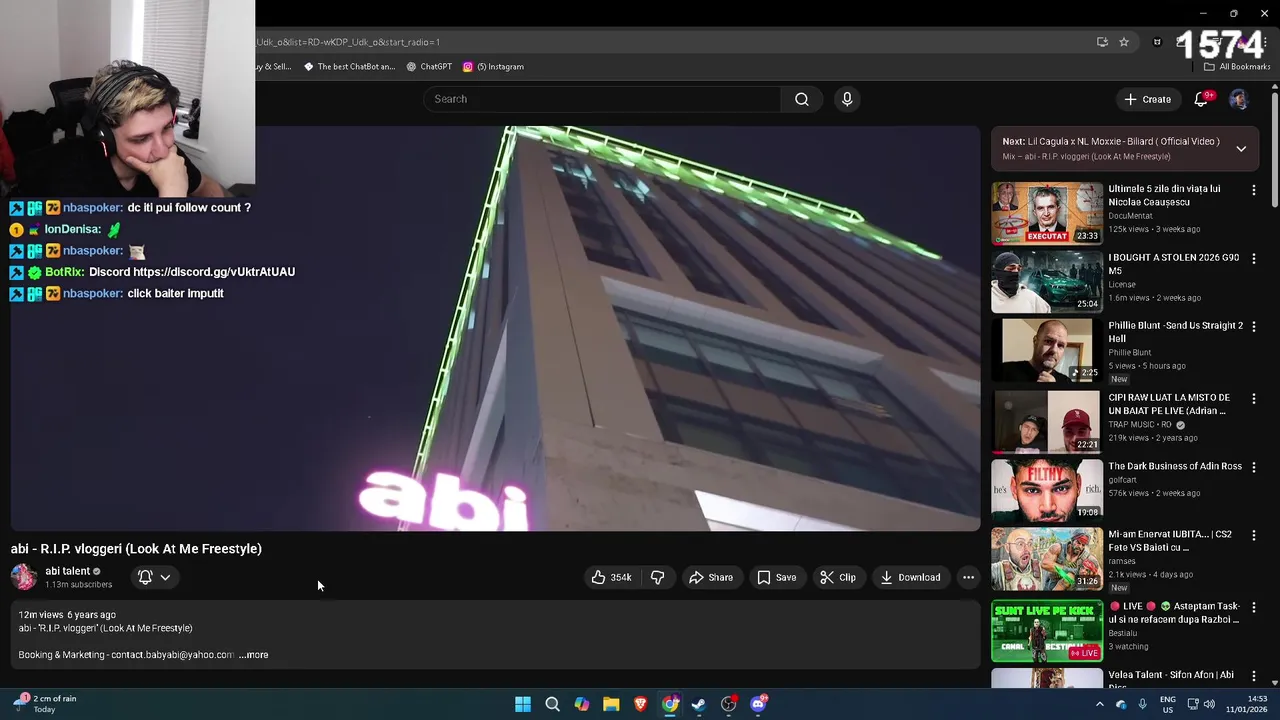Open options for Mi-am Enervat IUBITA video
The width and height of the screenshot is (1280, 720).
pos(1253,535)
